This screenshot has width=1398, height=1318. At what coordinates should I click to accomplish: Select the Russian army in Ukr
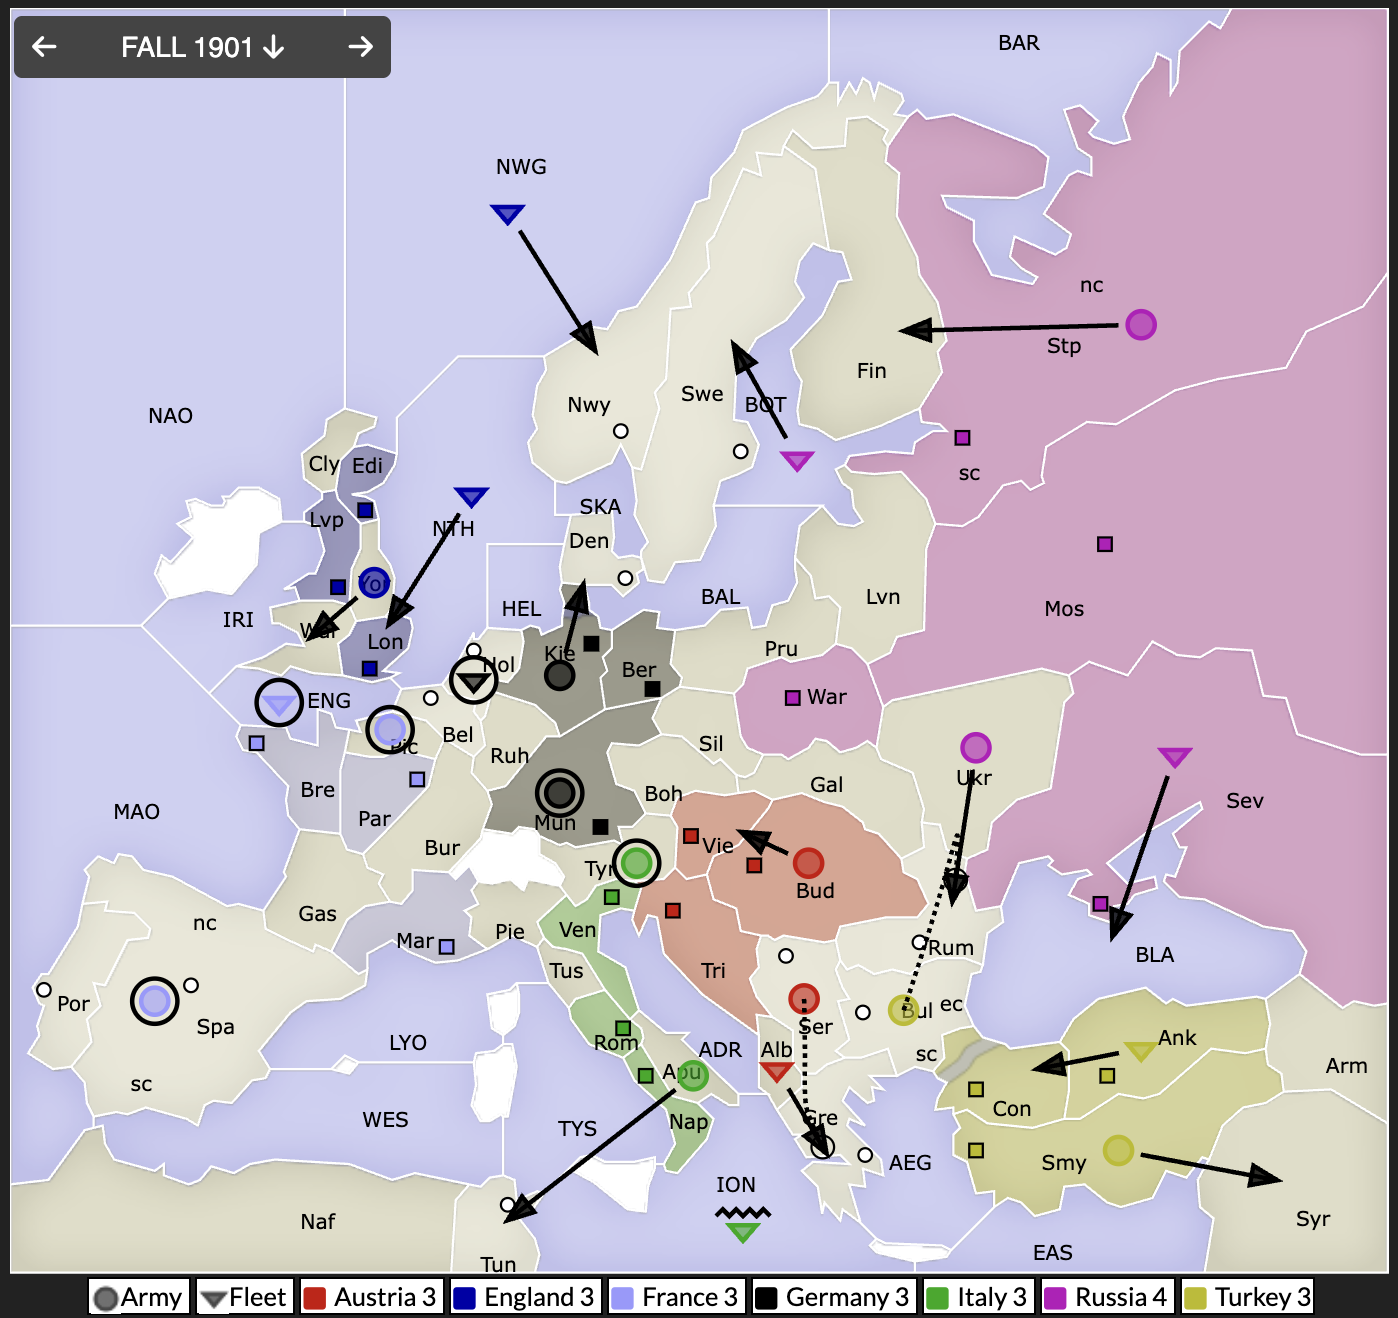tap(975, 747)
